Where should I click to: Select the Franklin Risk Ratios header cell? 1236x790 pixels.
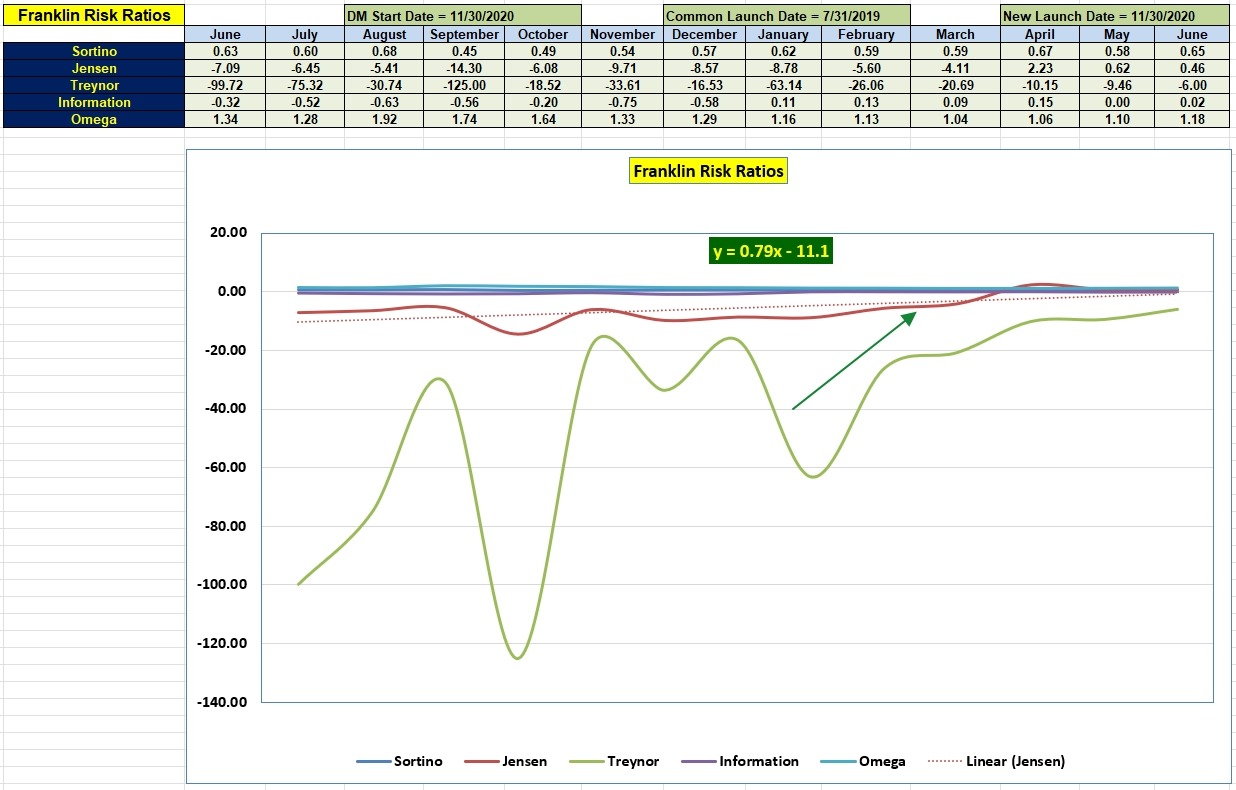pyautogui.click(x=94, y=16)
